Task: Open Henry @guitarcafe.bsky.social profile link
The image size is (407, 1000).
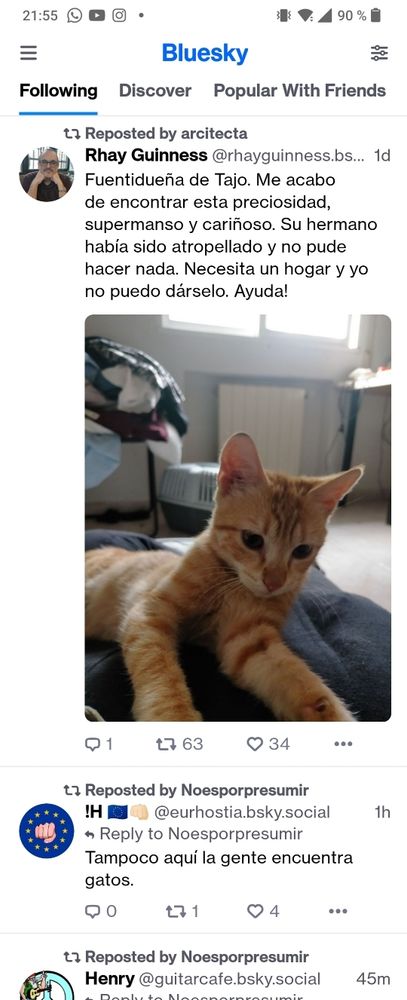Action: [203, 978]
